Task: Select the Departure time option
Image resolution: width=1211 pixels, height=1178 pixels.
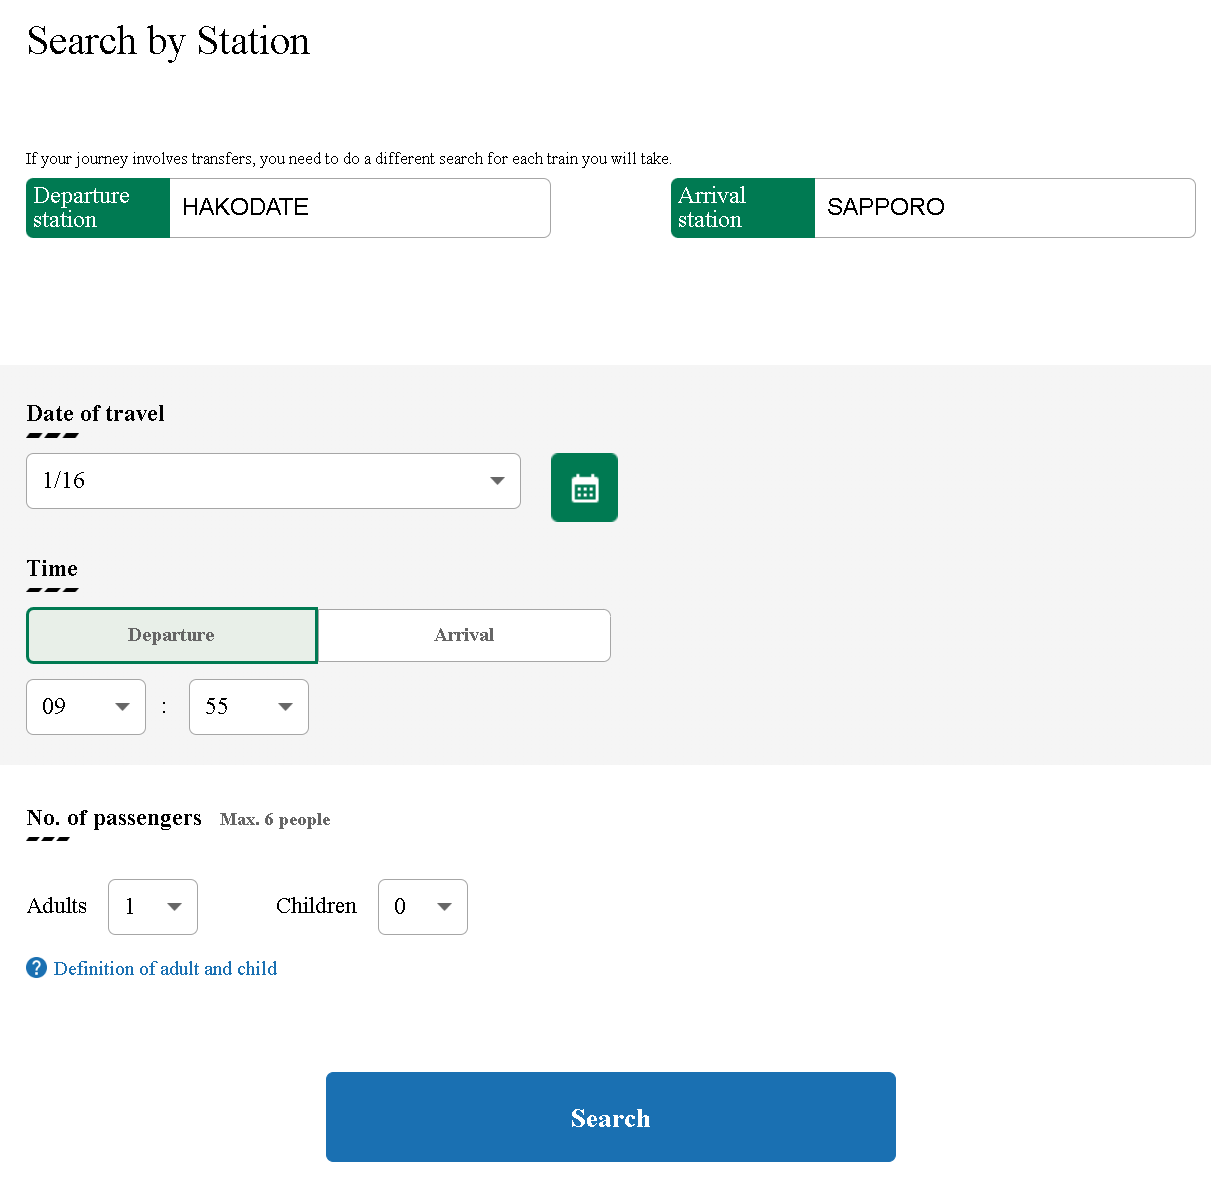Action: 172,635
